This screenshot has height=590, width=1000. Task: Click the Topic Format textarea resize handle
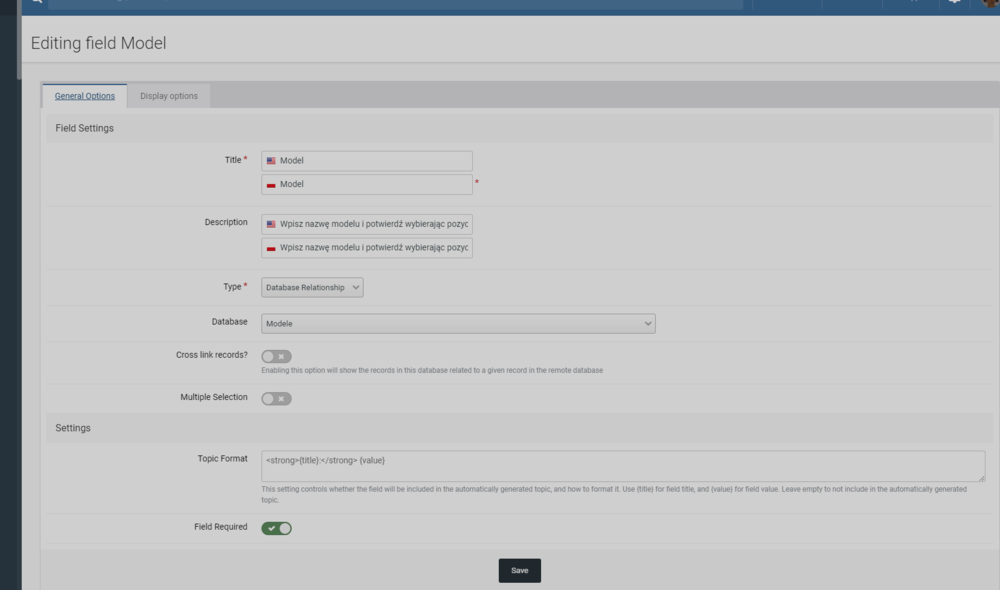980,477
